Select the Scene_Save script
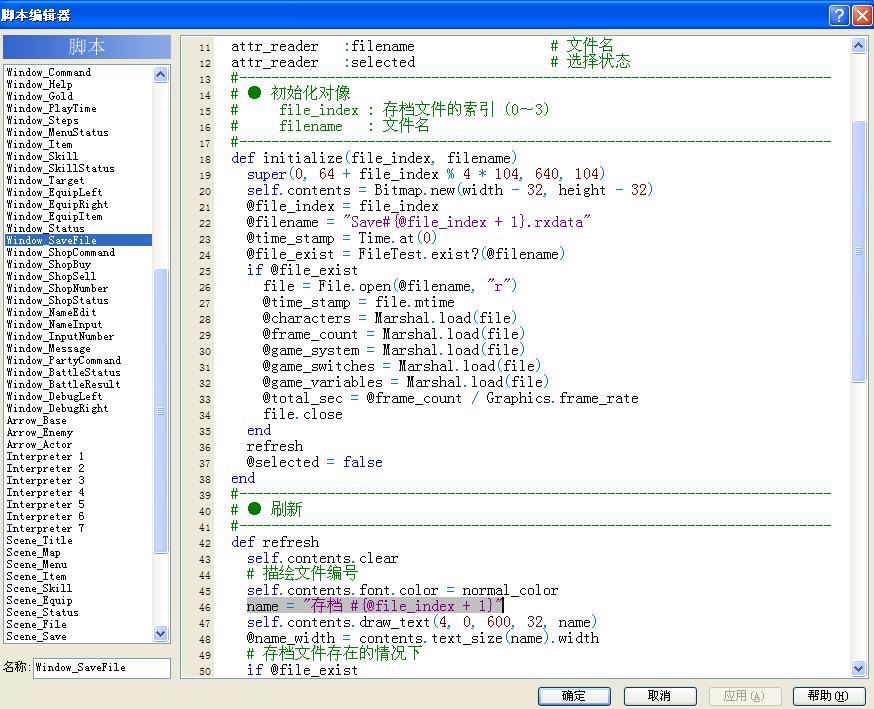Image resolution: width=874 pixels, height=709 pixels. (x=36, y=637)
